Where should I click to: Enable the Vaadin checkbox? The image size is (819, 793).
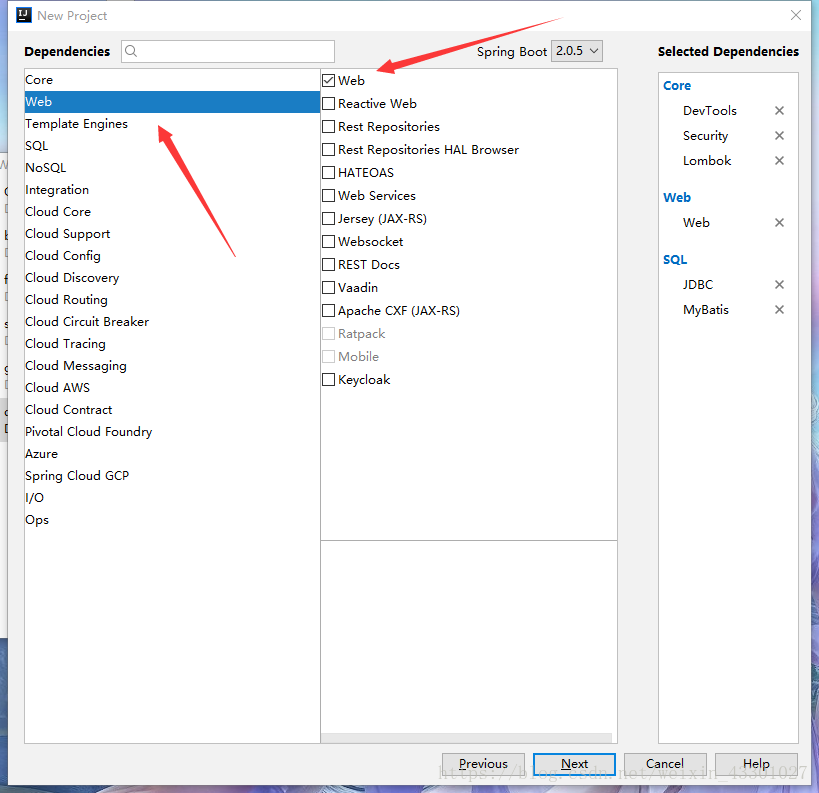click(329, 287)
